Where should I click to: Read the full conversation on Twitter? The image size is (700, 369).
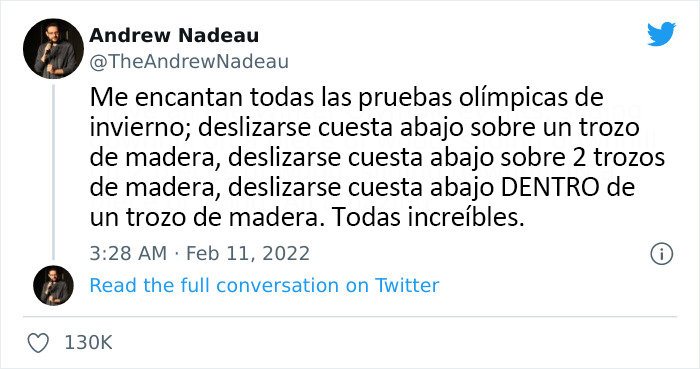tap(264, 286)
